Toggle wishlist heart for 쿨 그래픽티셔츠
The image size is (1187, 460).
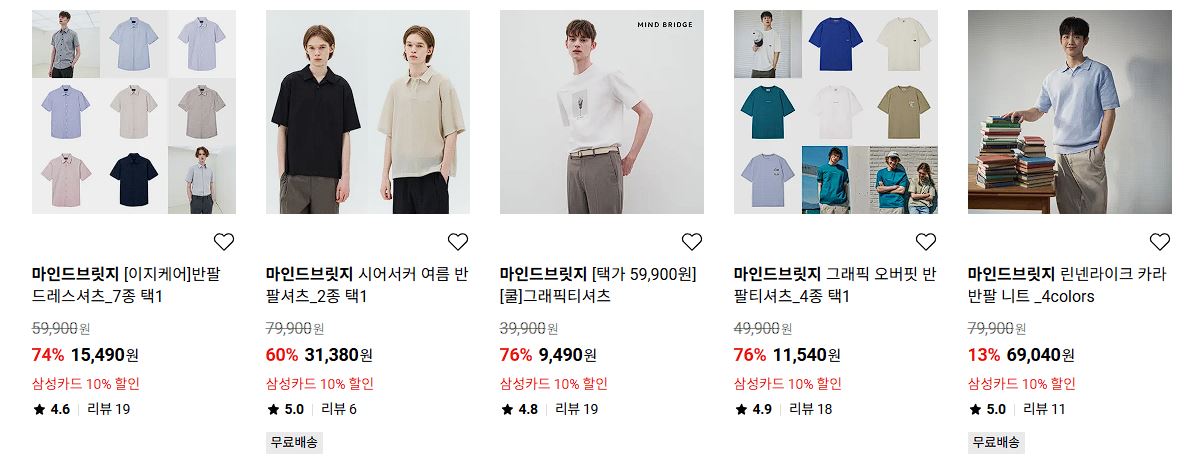pyautogui.click(x=691, y=242)
